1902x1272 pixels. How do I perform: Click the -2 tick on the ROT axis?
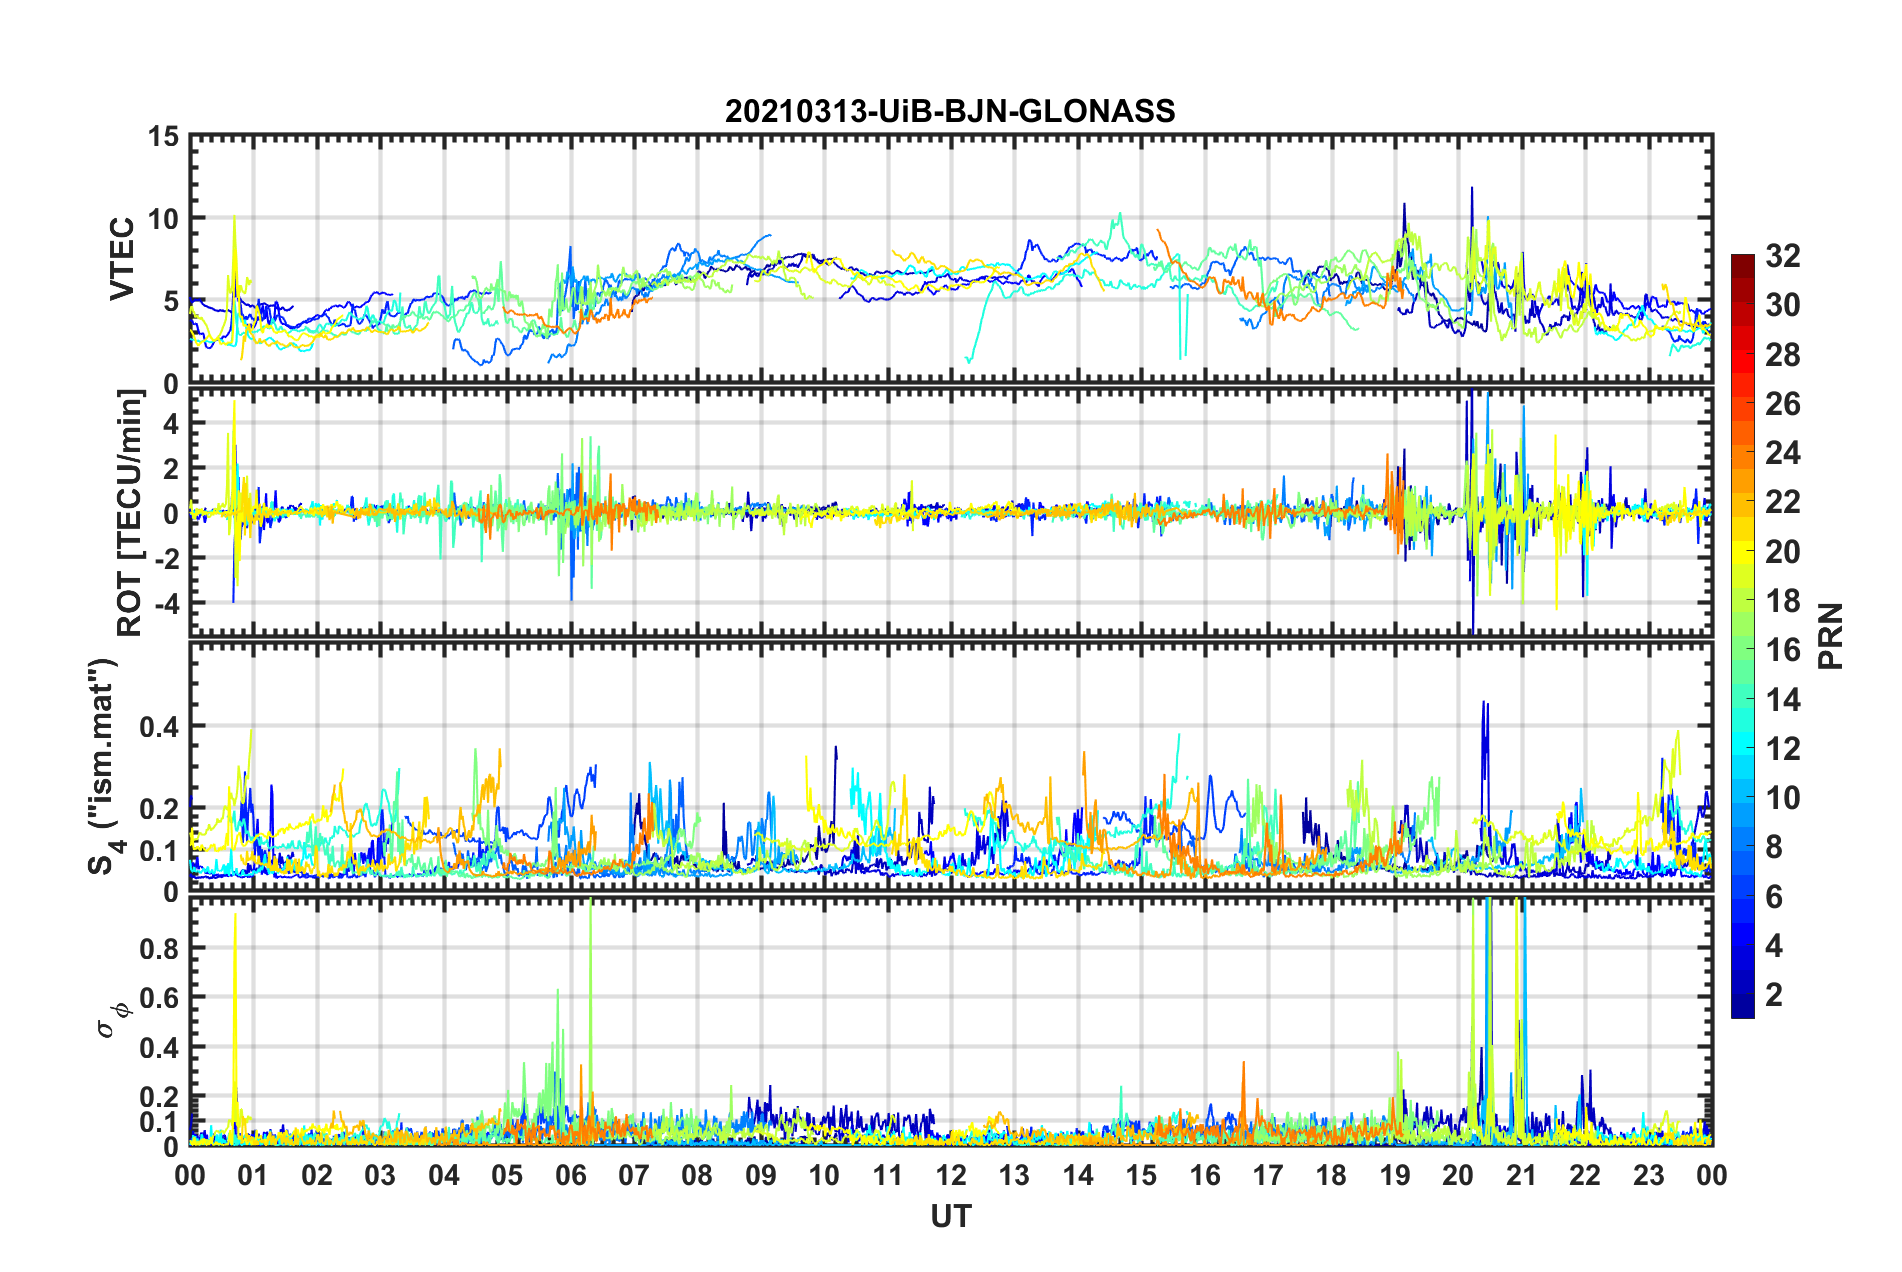coord(167,559)
